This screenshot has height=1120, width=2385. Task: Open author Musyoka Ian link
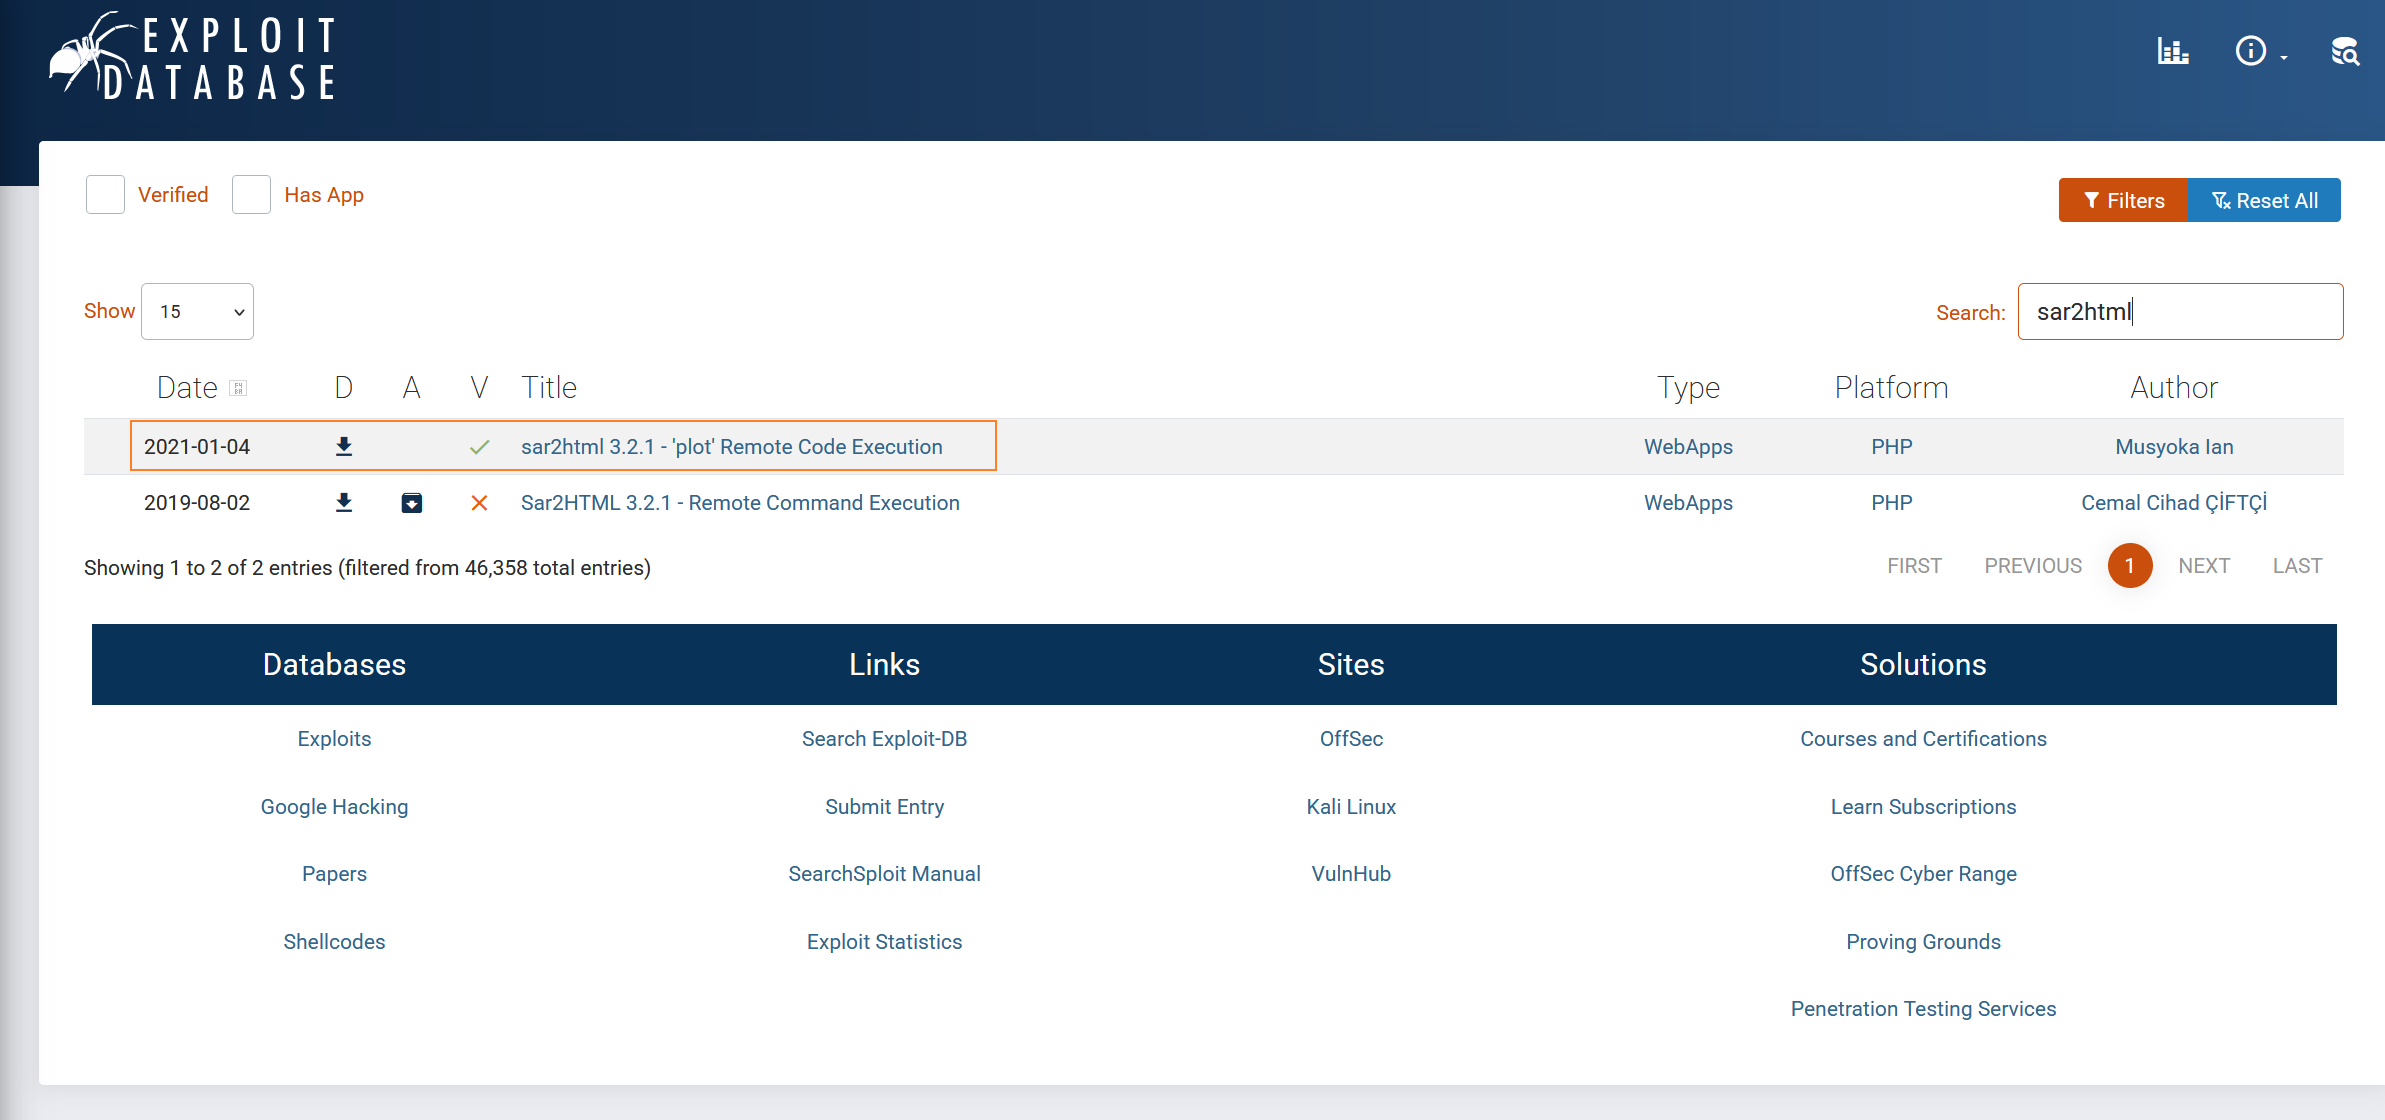2174,447
